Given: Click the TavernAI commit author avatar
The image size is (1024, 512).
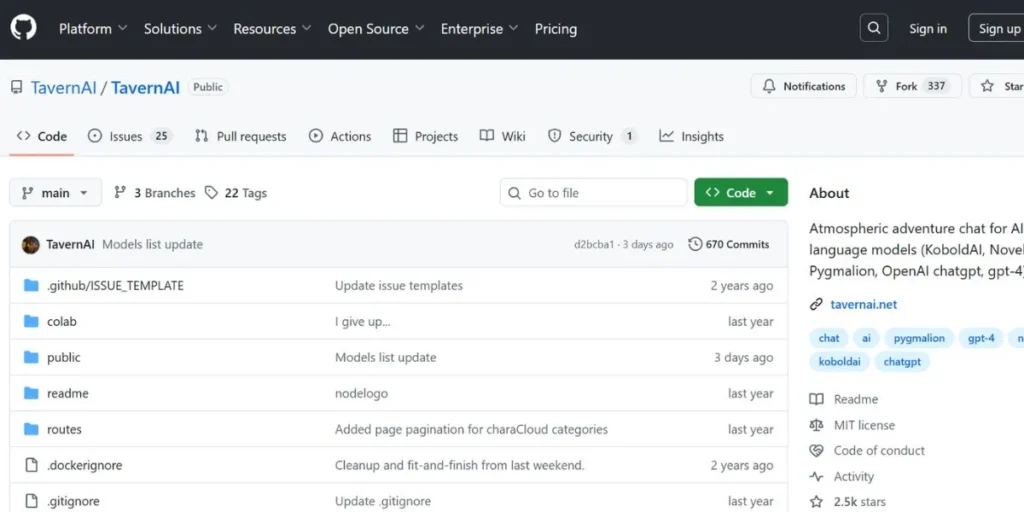Looking at the screenshot, I should [31, 245].
